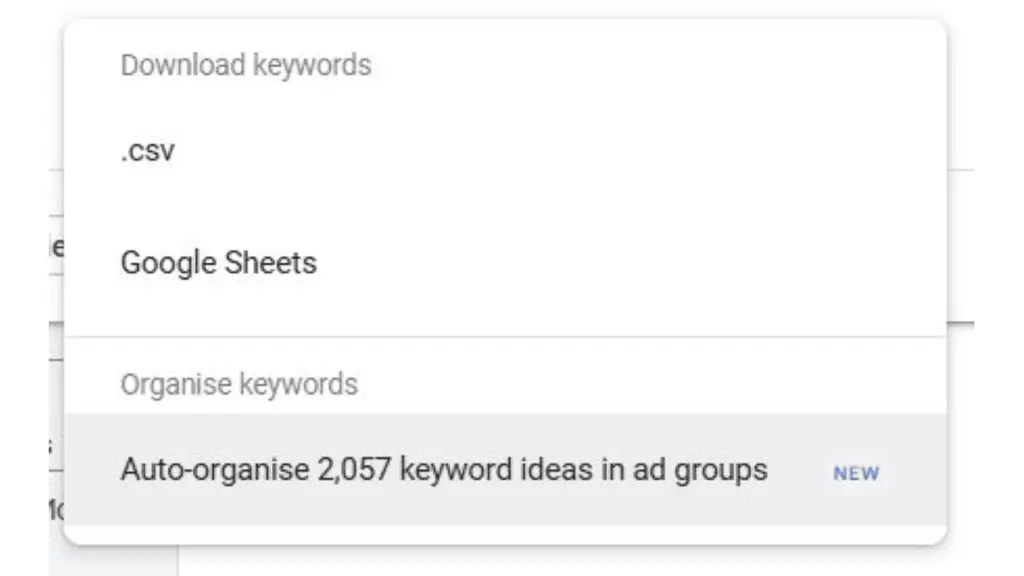
Task: Click the blue NEW badge
Action: (856, 474)
